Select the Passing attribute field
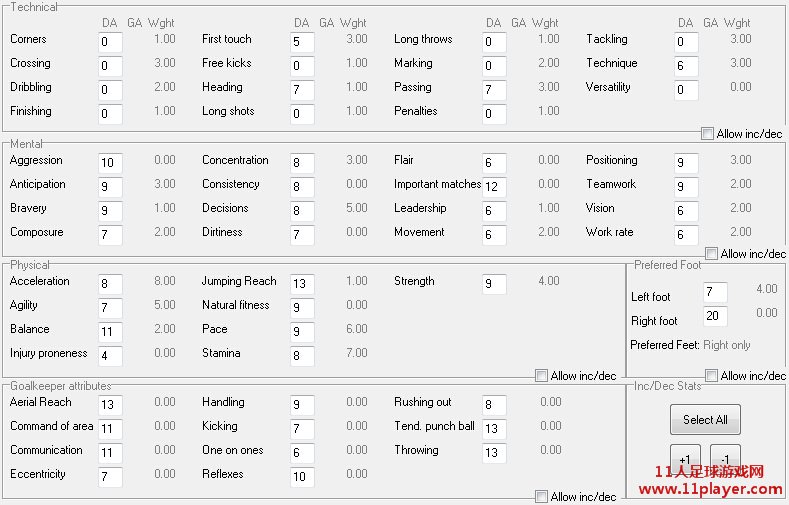Screen dimensions: 789x505 (494, 90)
